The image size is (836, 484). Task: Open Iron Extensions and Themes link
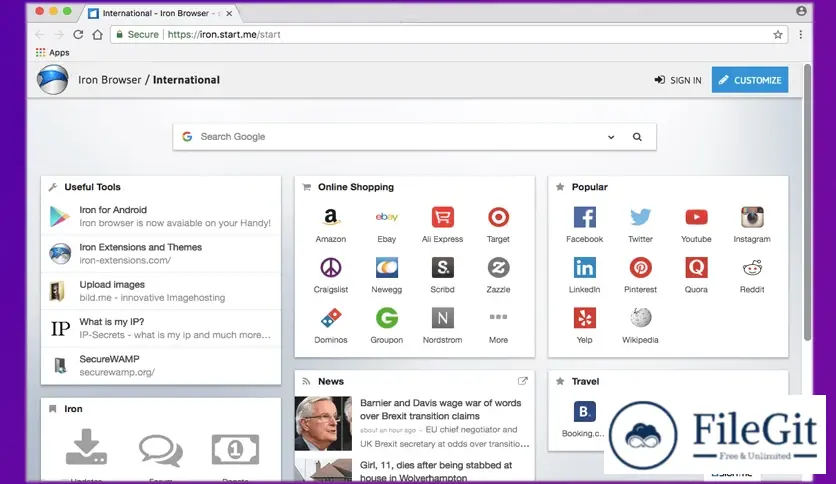tap(161, 254)
